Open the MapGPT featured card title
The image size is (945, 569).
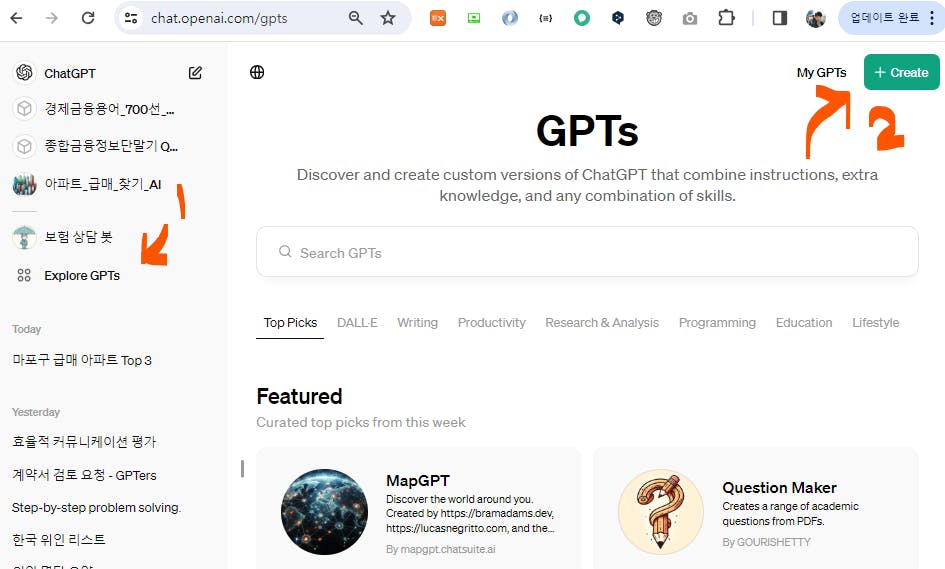[x=418, y=480]
